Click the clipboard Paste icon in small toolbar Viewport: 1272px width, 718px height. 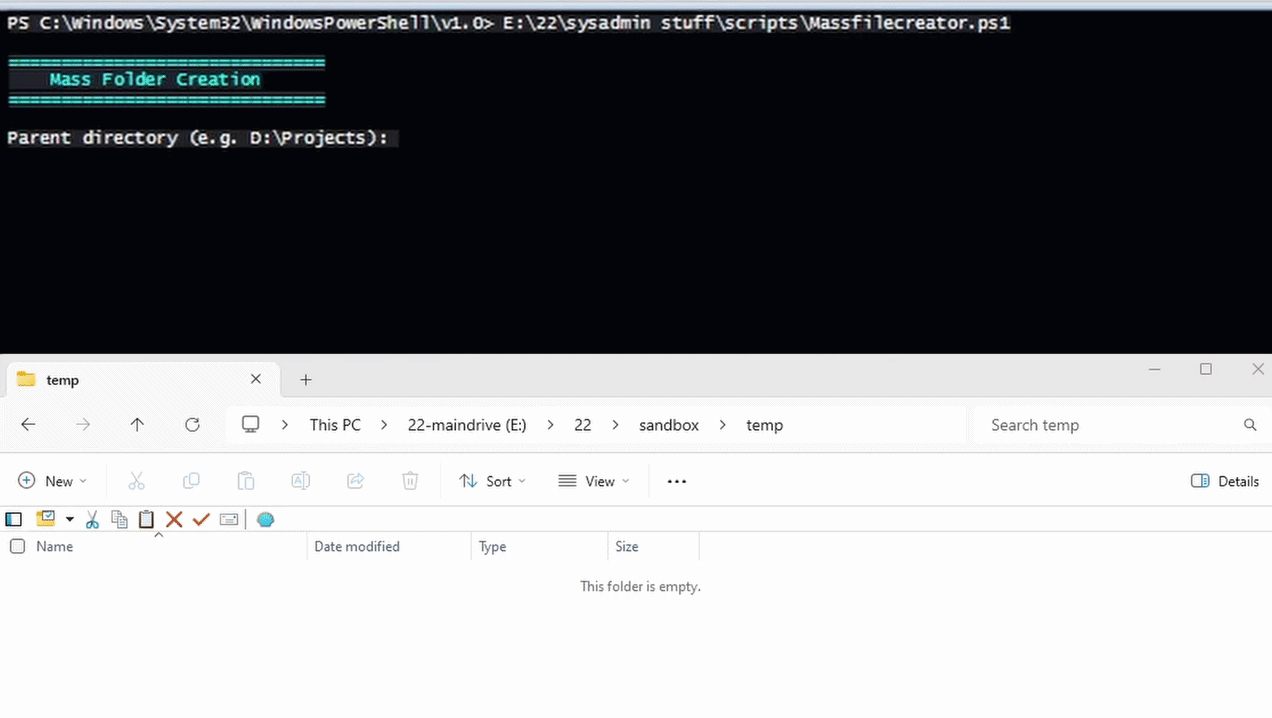[x=147, y=519]
